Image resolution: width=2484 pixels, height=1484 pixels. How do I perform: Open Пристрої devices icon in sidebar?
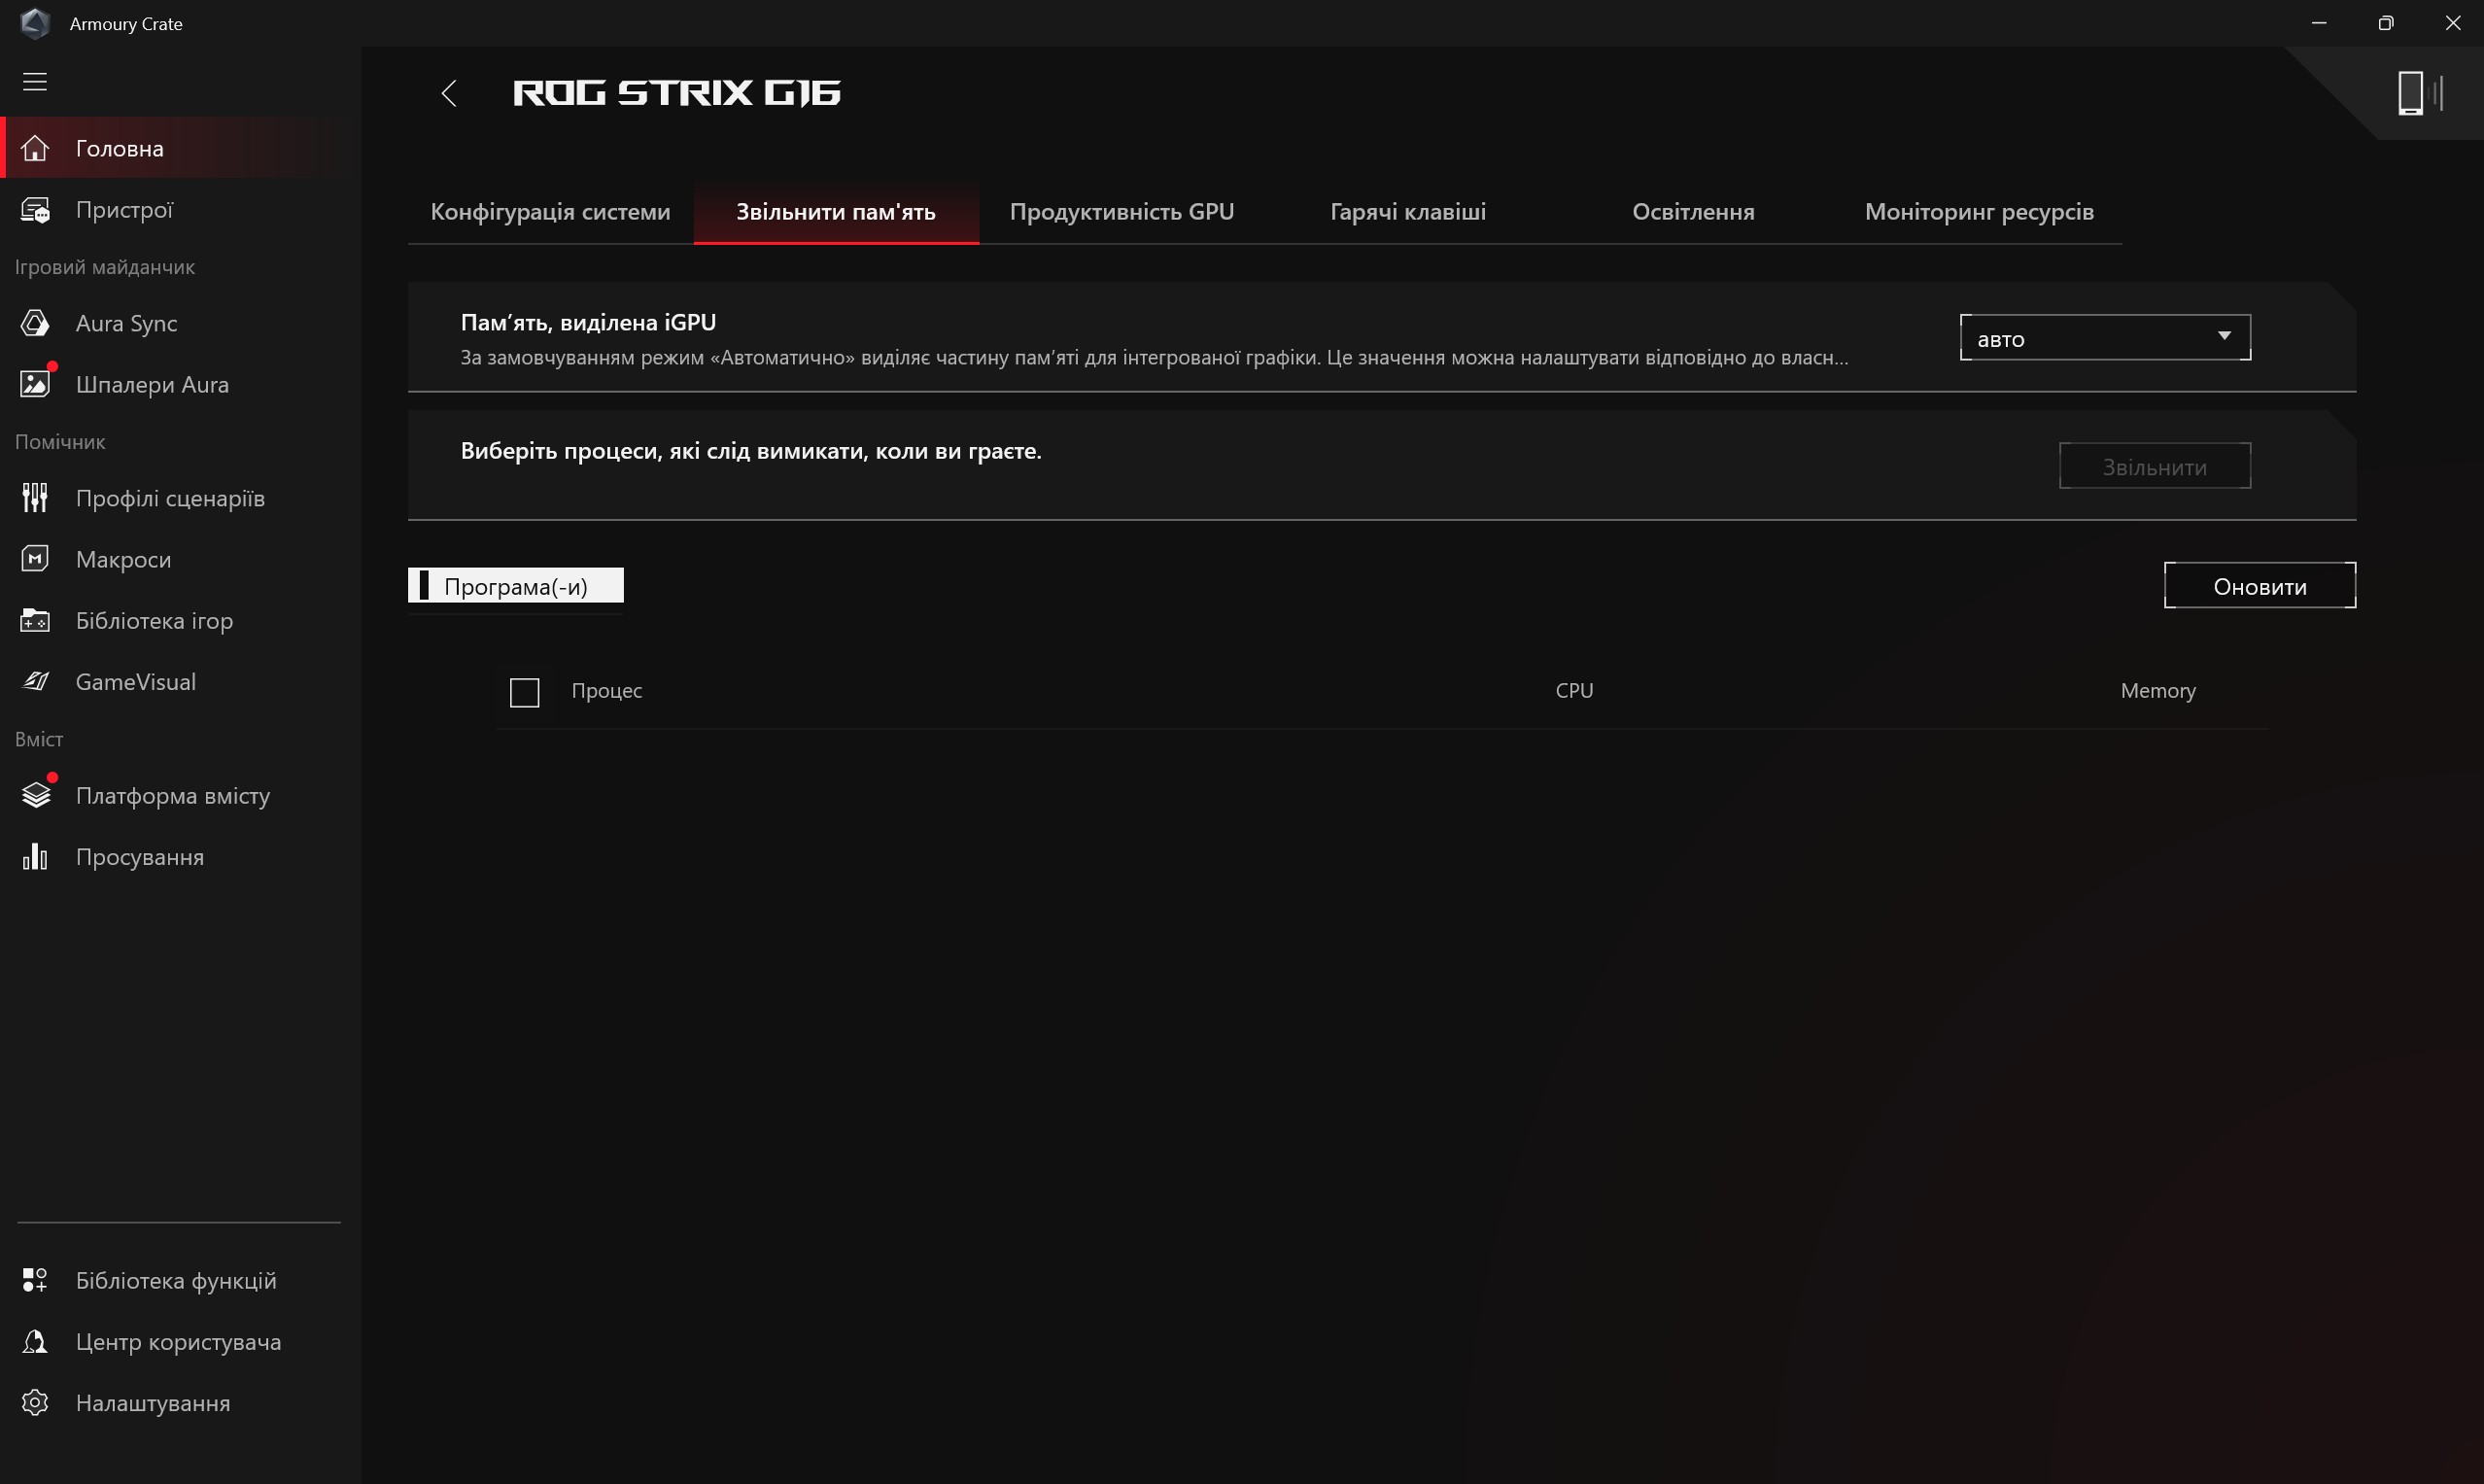click(x=35, y=210)
